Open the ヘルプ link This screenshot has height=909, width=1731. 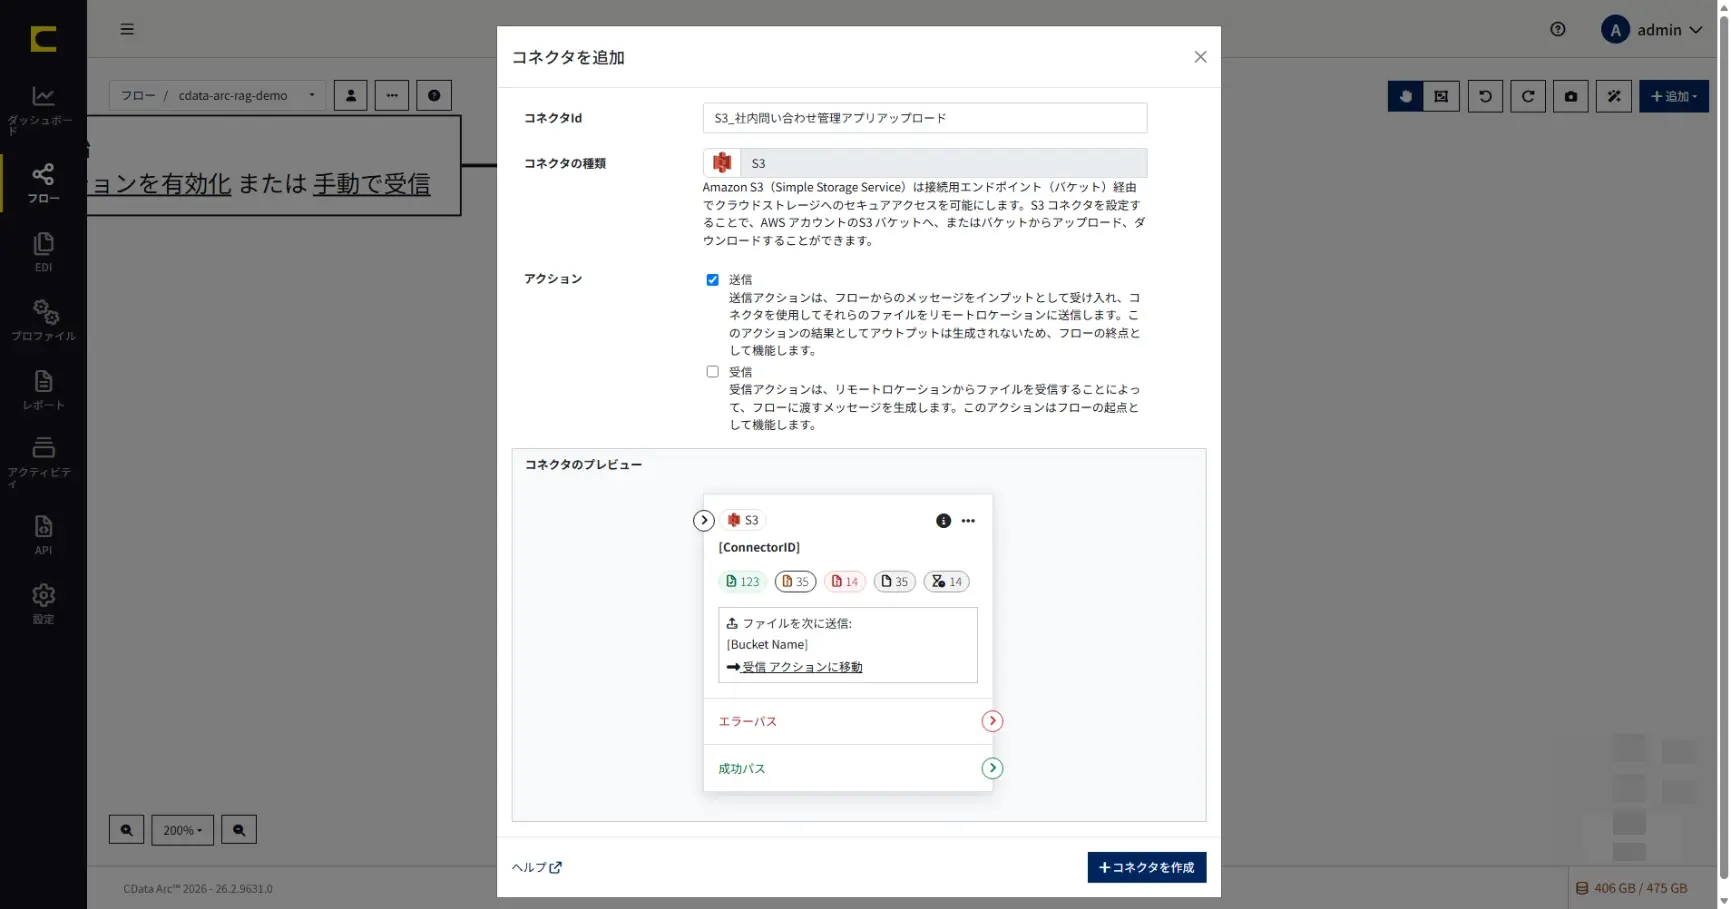pos(537,868)
